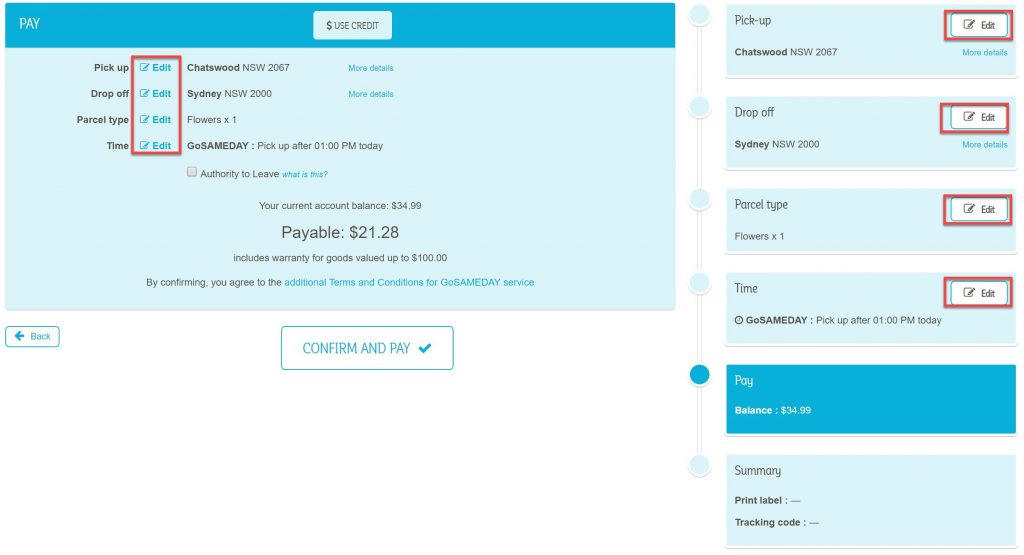The width and height of the screenshot is (1024, 555).
Task: Click the Use Credit button
Action: click(x=353, y=25)
